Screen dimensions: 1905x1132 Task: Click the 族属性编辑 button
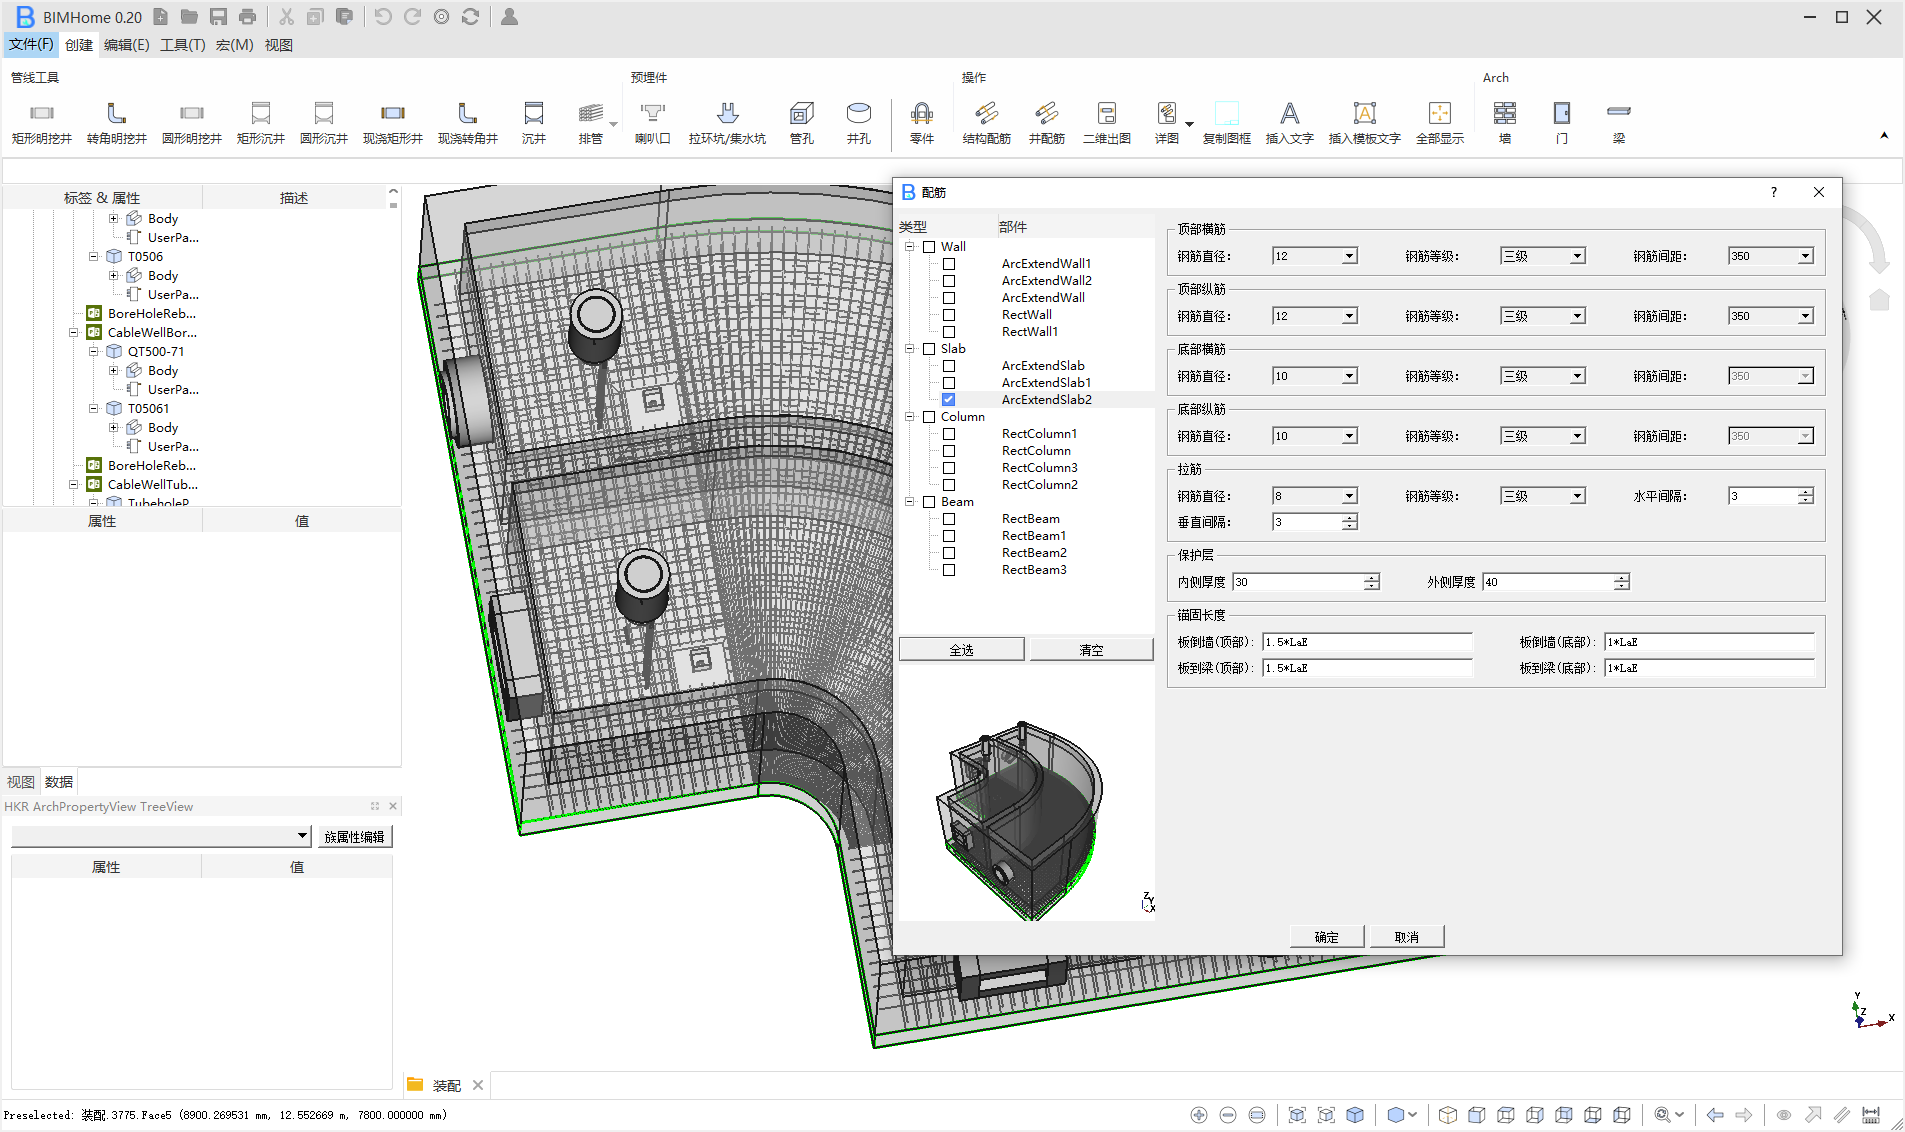point(355,837)
